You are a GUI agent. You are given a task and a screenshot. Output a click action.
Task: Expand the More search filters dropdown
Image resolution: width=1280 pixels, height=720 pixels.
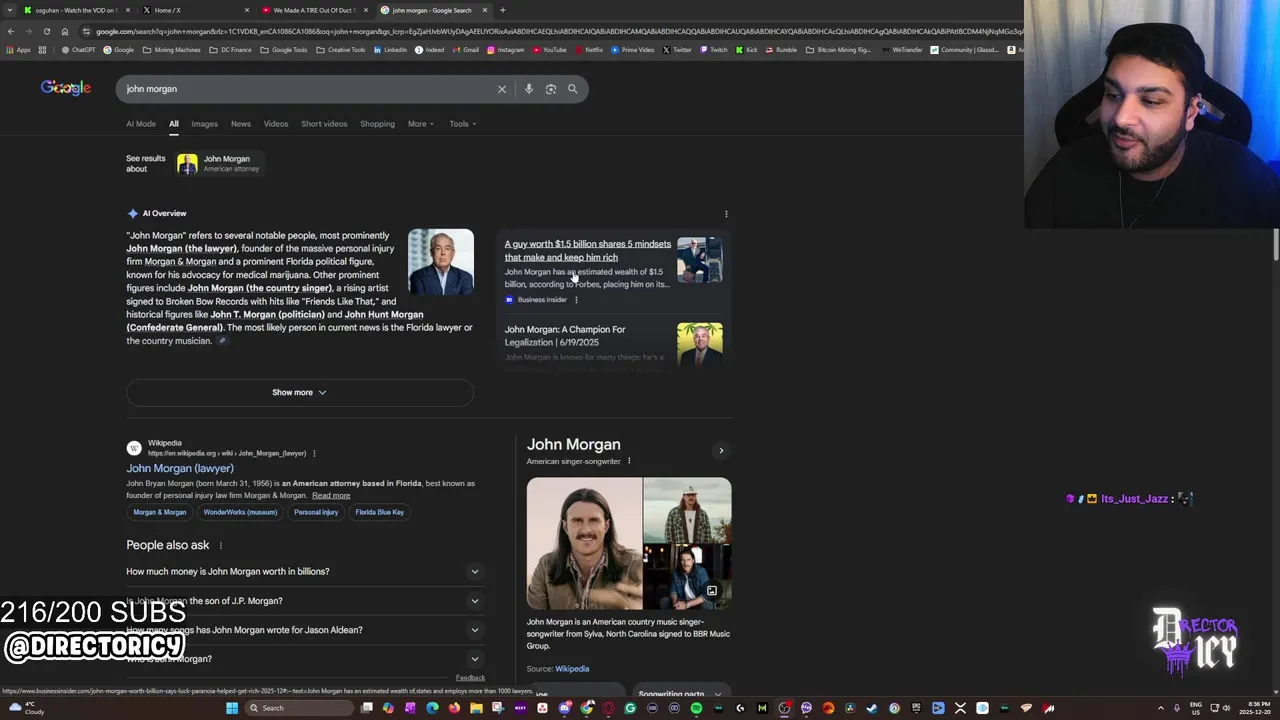421,124
